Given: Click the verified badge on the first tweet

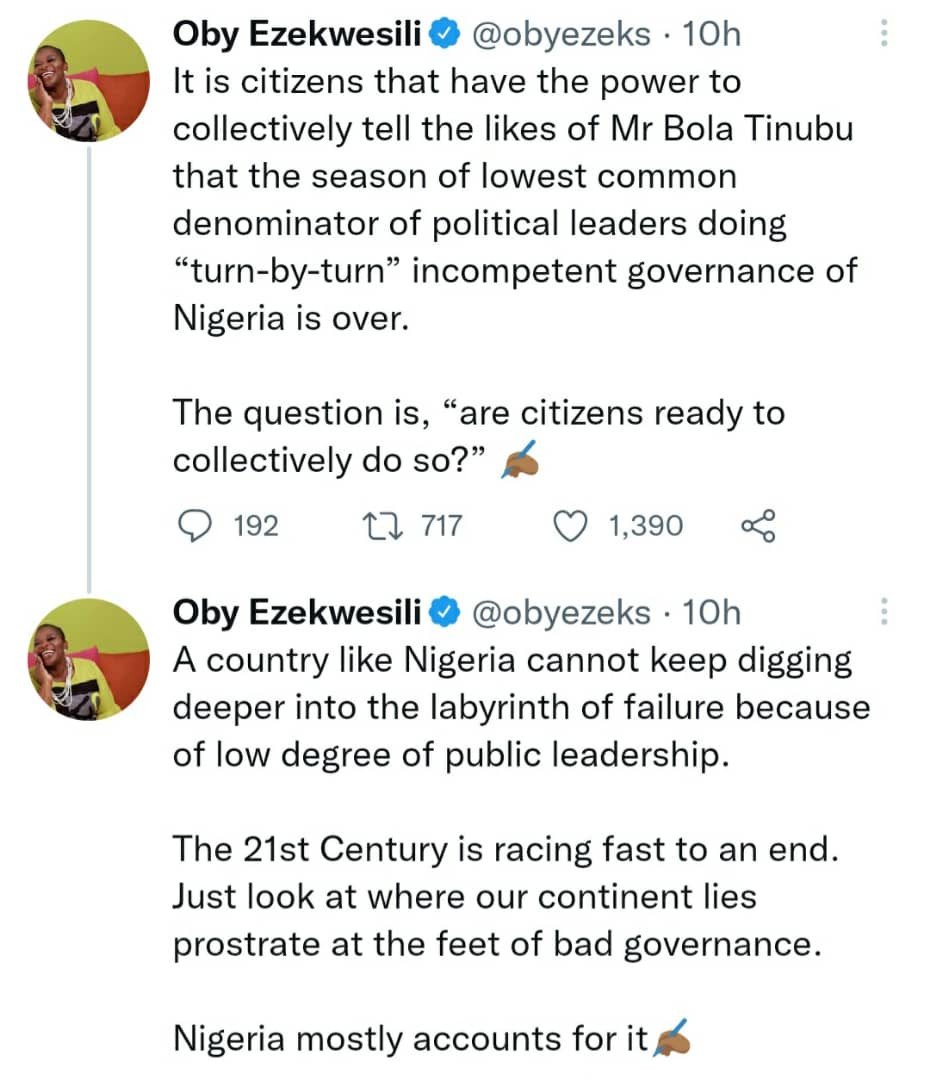Looking at the screenshot, I should click(444, 36).
